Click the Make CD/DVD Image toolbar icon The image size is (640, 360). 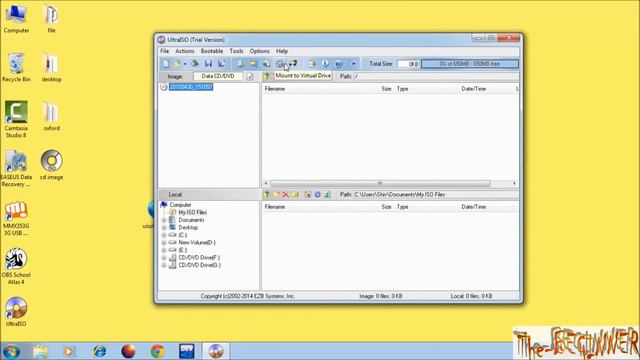point(240,64)
